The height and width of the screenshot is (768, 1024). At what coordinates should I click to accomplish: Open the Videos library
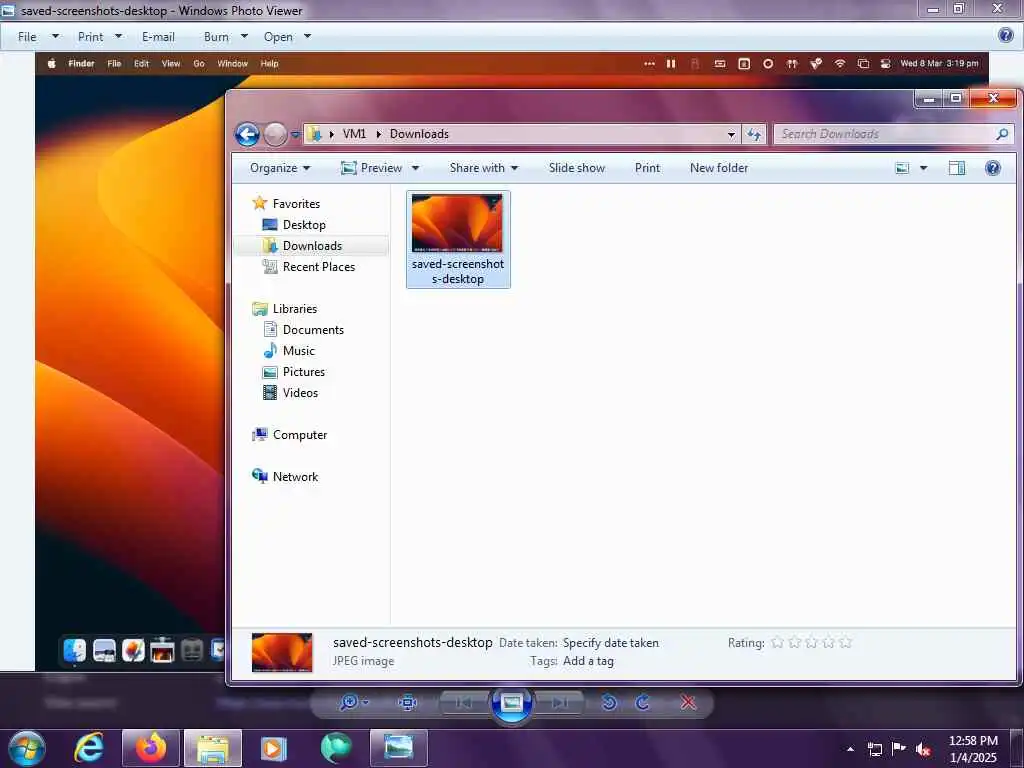300,392
